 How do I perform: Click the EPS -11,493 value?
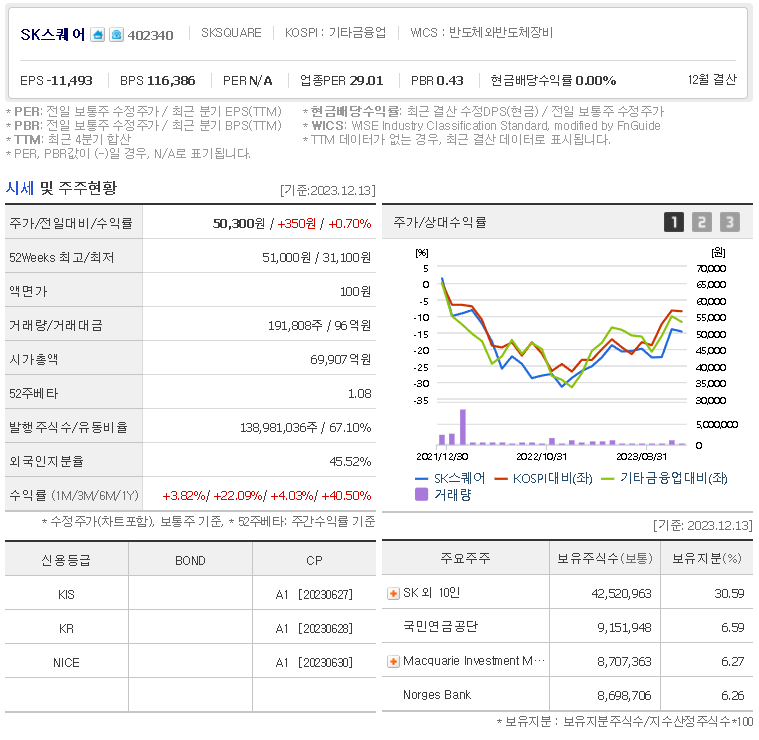click(56, 80)
